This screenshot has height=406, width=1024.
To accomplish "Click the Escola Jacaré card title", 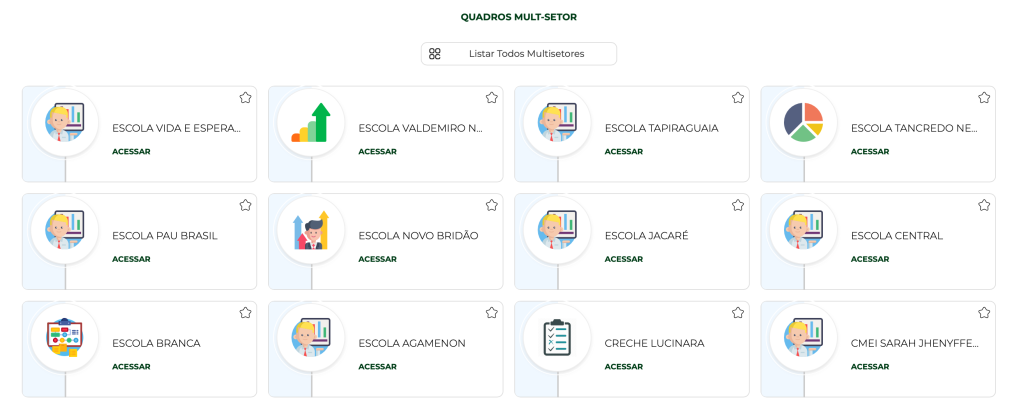I will [x=646, y=236].
